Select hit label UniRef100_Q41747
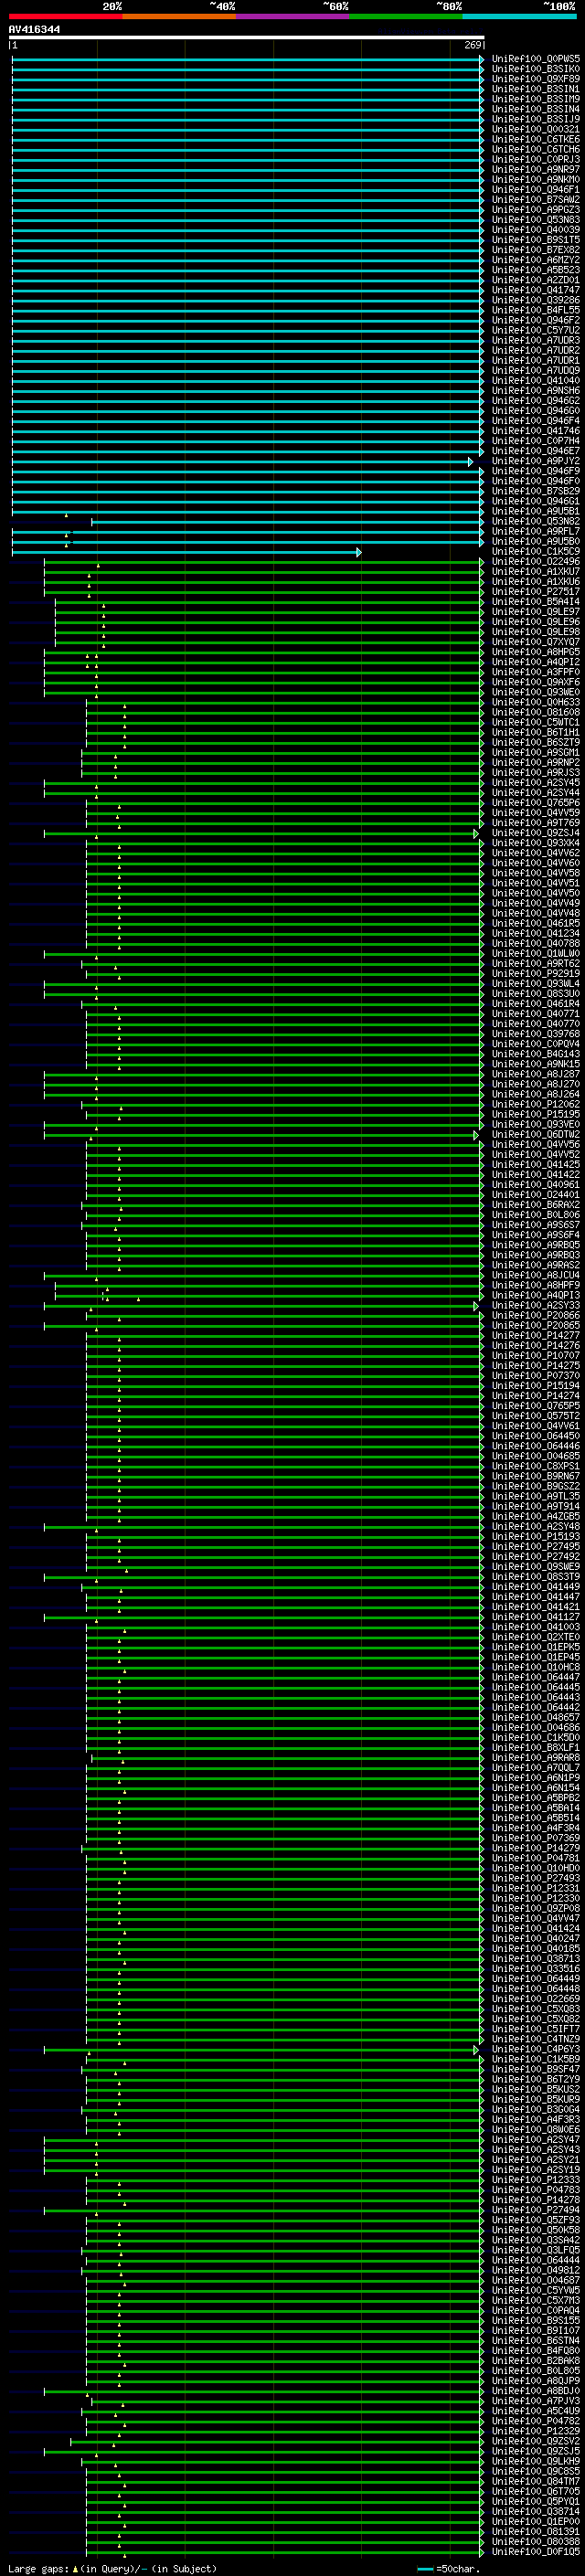Screen dimensions: 585x2576 click(536, 290)
